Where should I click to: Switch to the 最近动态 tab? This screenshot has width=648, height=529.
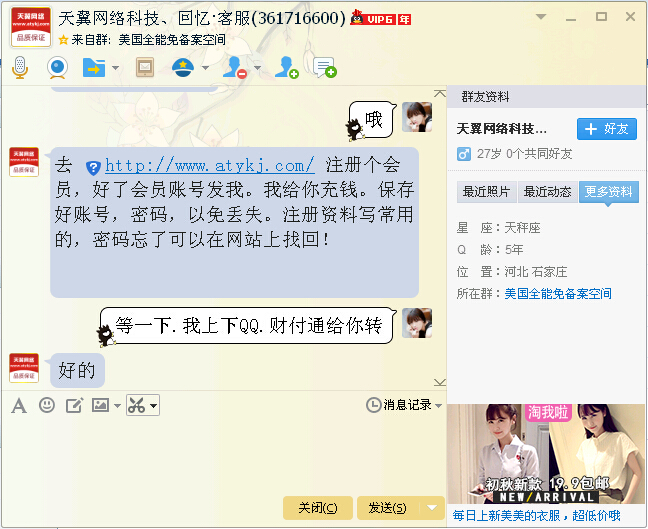[548, 192]
